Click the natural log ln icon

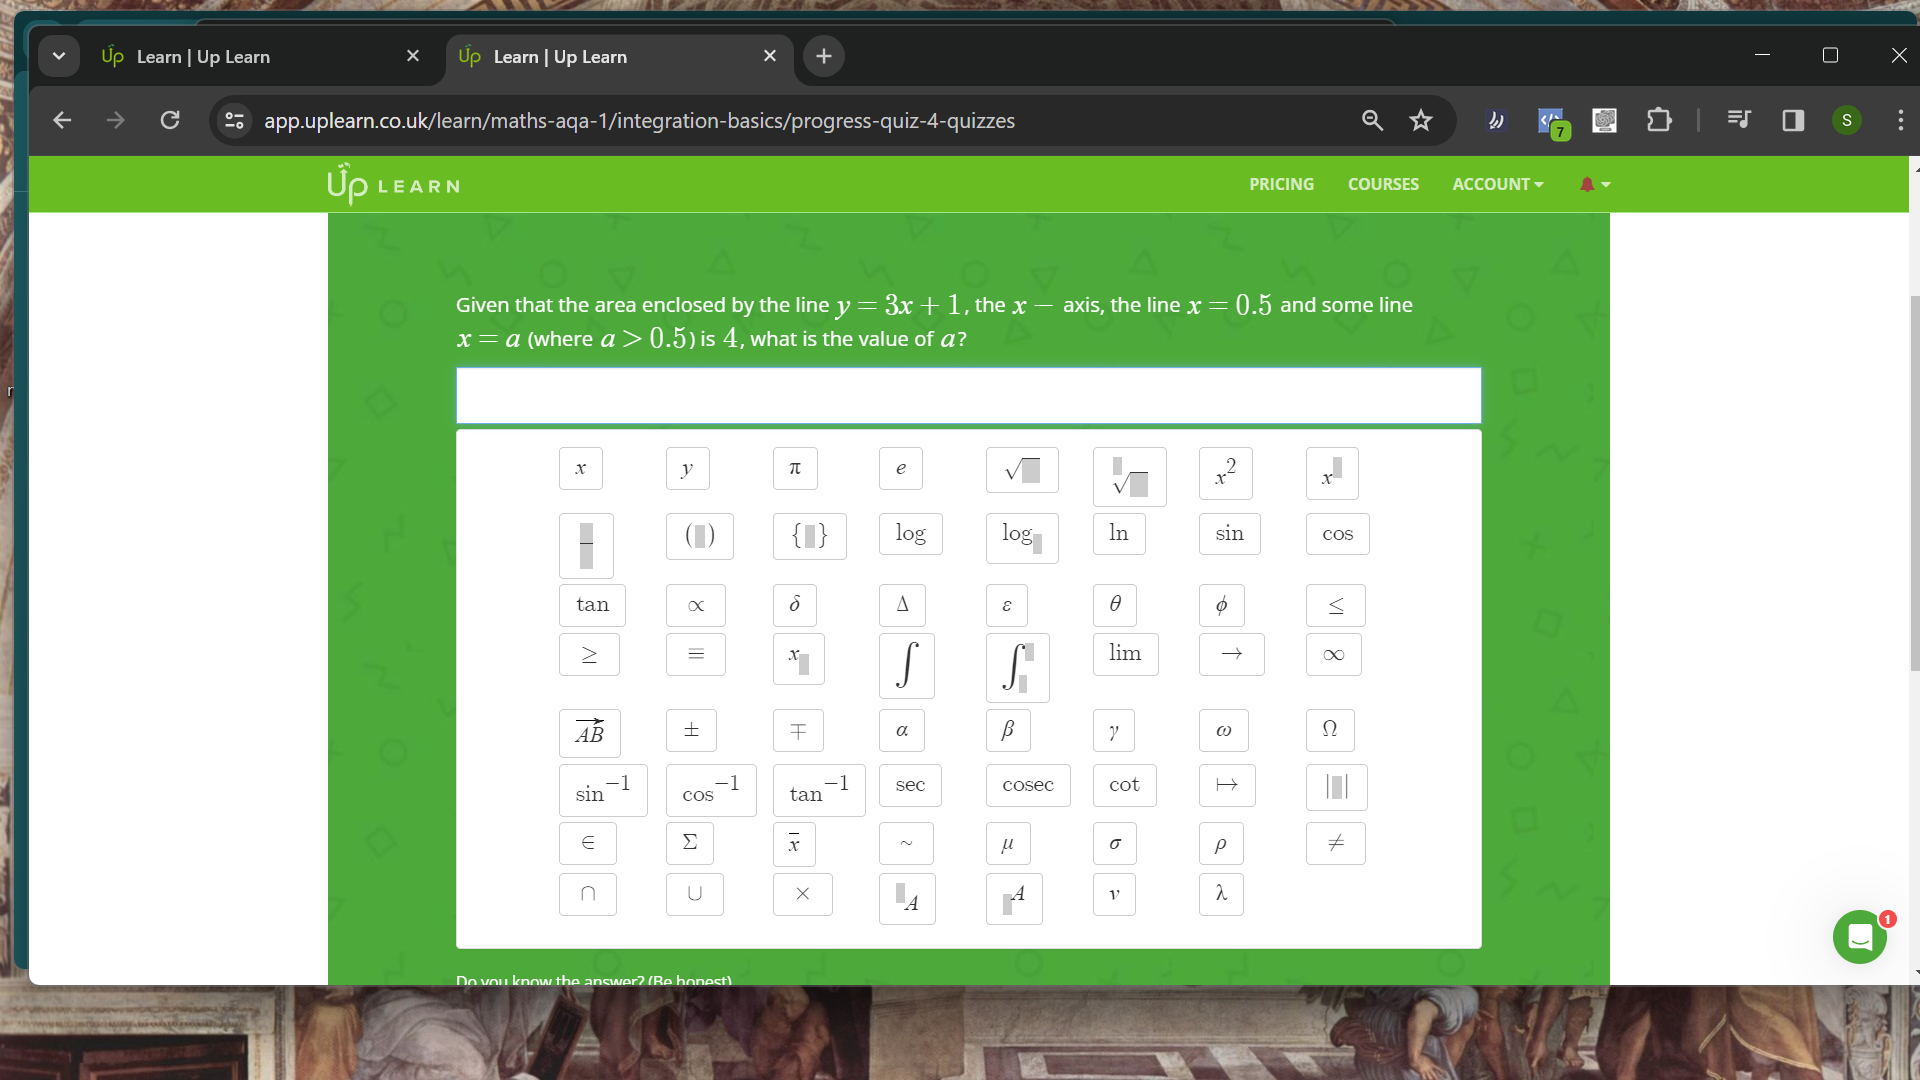coord(1118,531)
